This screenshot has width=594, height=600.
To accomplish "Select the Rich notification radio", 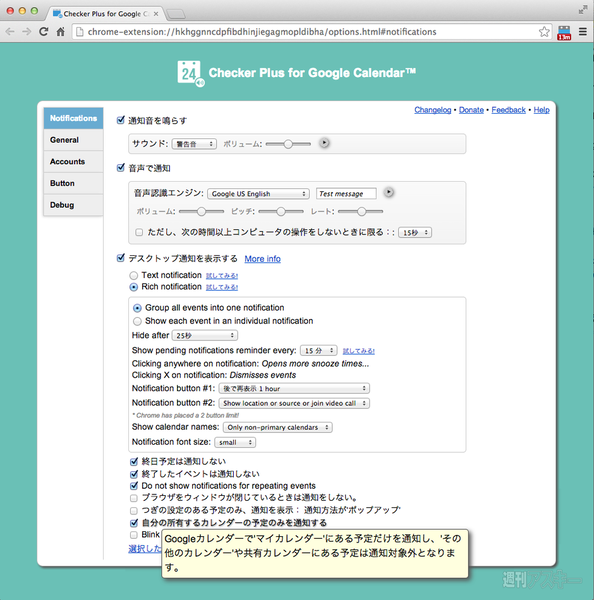I will (x=134, y=287).
